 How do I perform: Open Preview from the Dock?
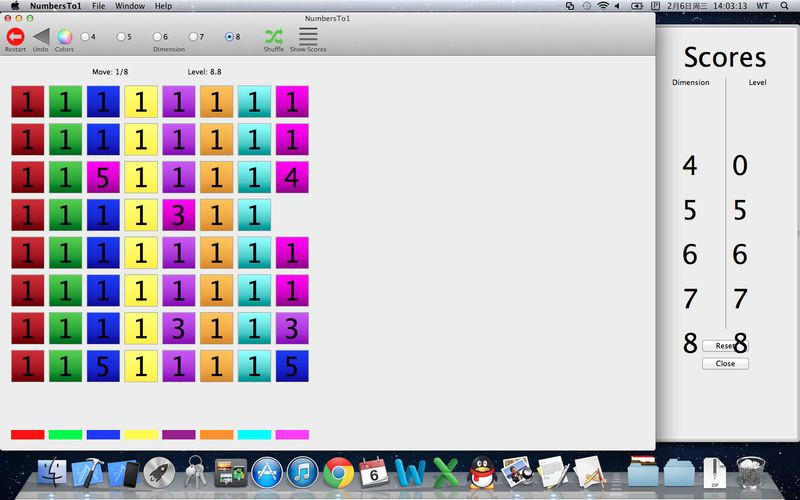click(x=517, y=472)
